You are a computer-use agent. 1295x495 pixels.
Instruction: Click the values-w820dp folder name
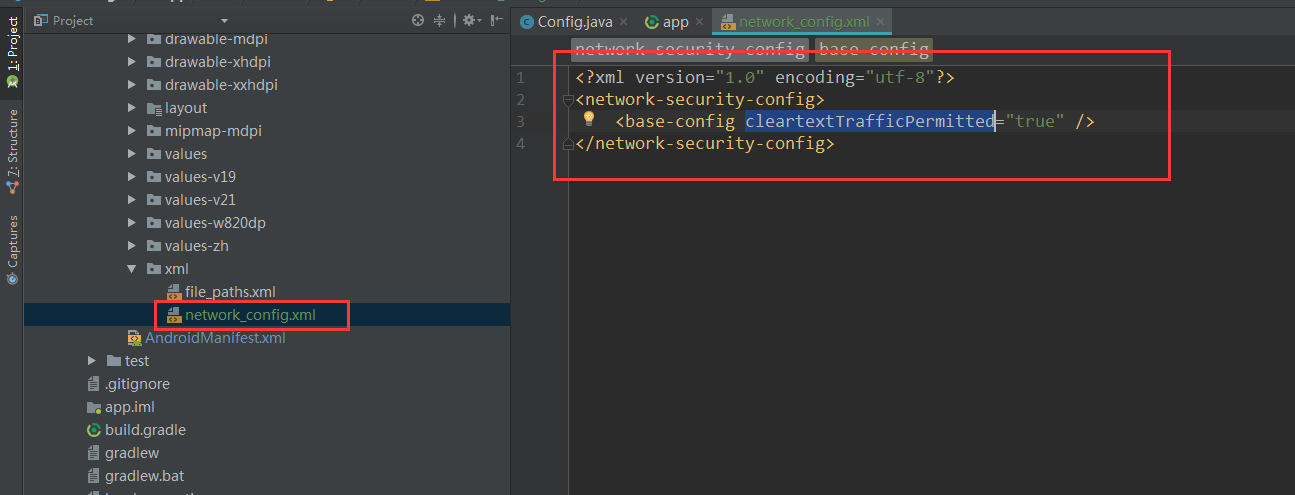[x=215, y=223]
